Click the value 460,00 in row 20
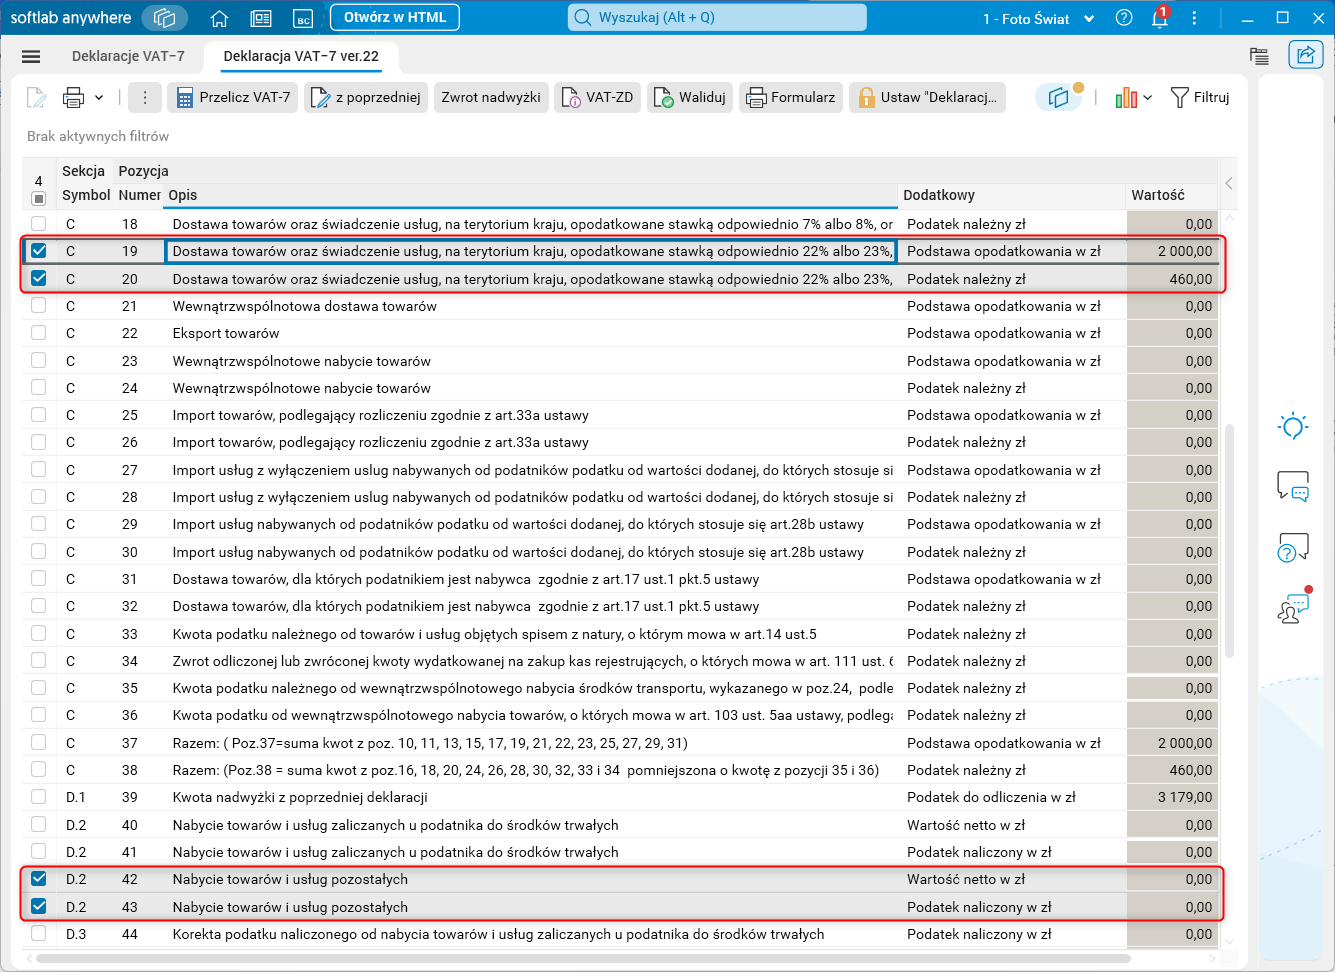Image resolution: width=1335 pixels, height=972 pixels. pyautogui.click(x=1191, y=279)
